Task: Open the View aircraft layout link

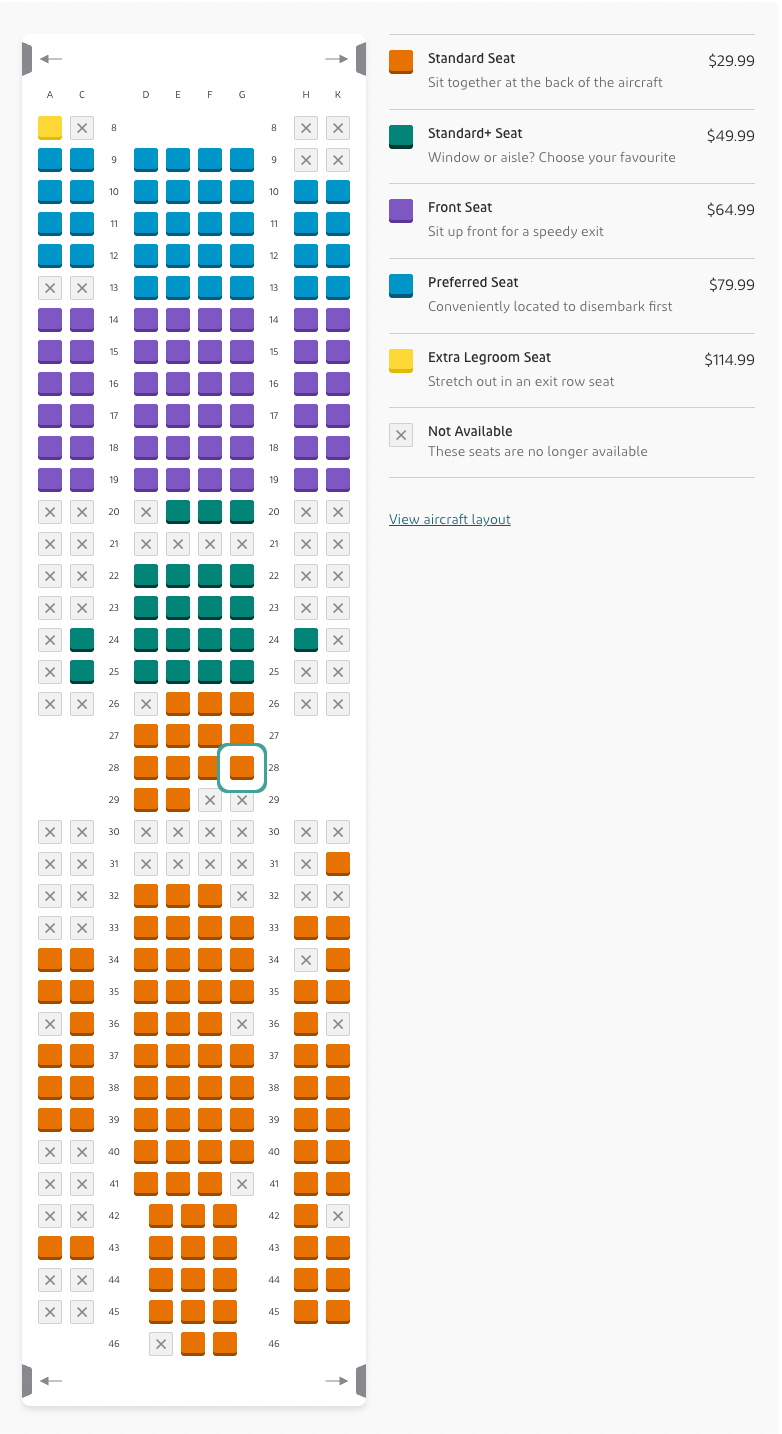Action: [450, 519]
